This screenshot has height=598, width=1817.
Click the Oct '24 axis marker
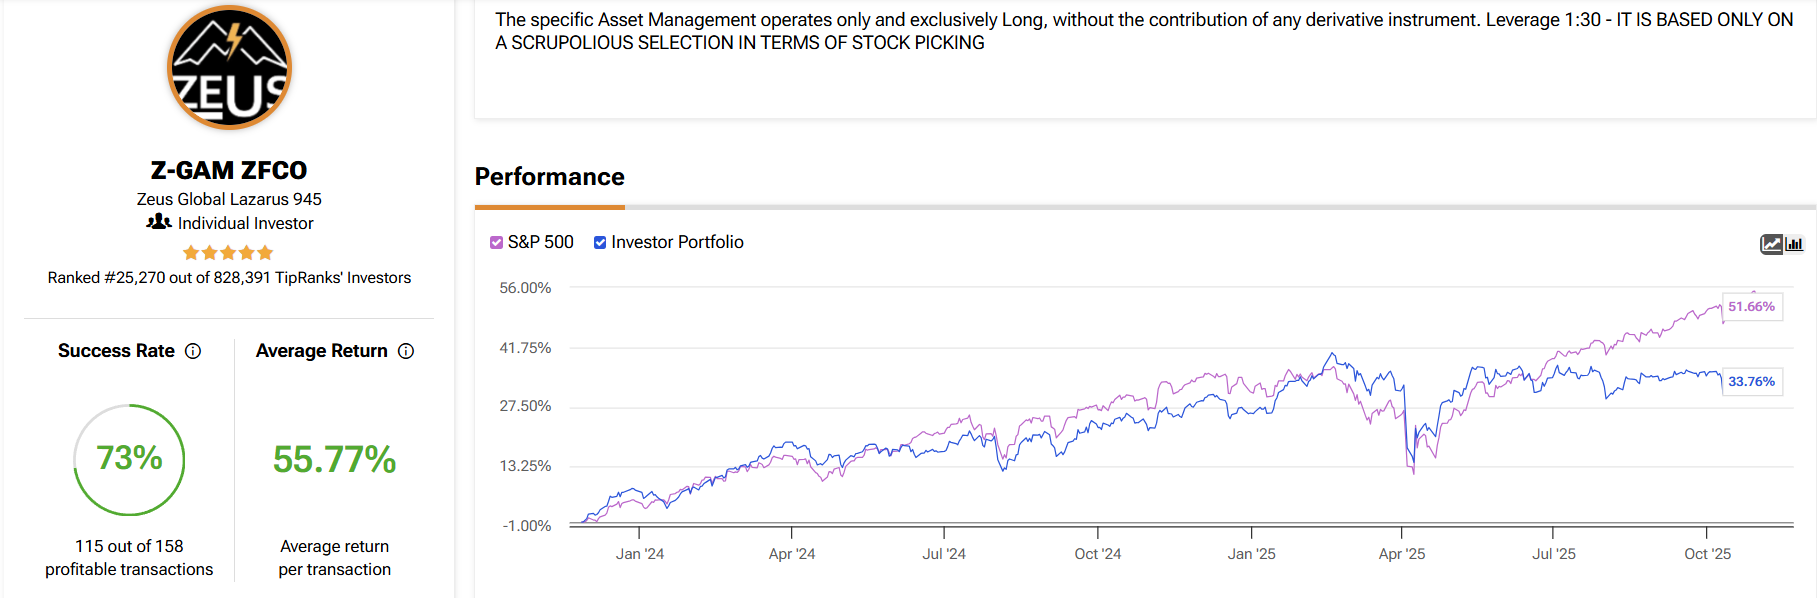tap(1097, 554)
